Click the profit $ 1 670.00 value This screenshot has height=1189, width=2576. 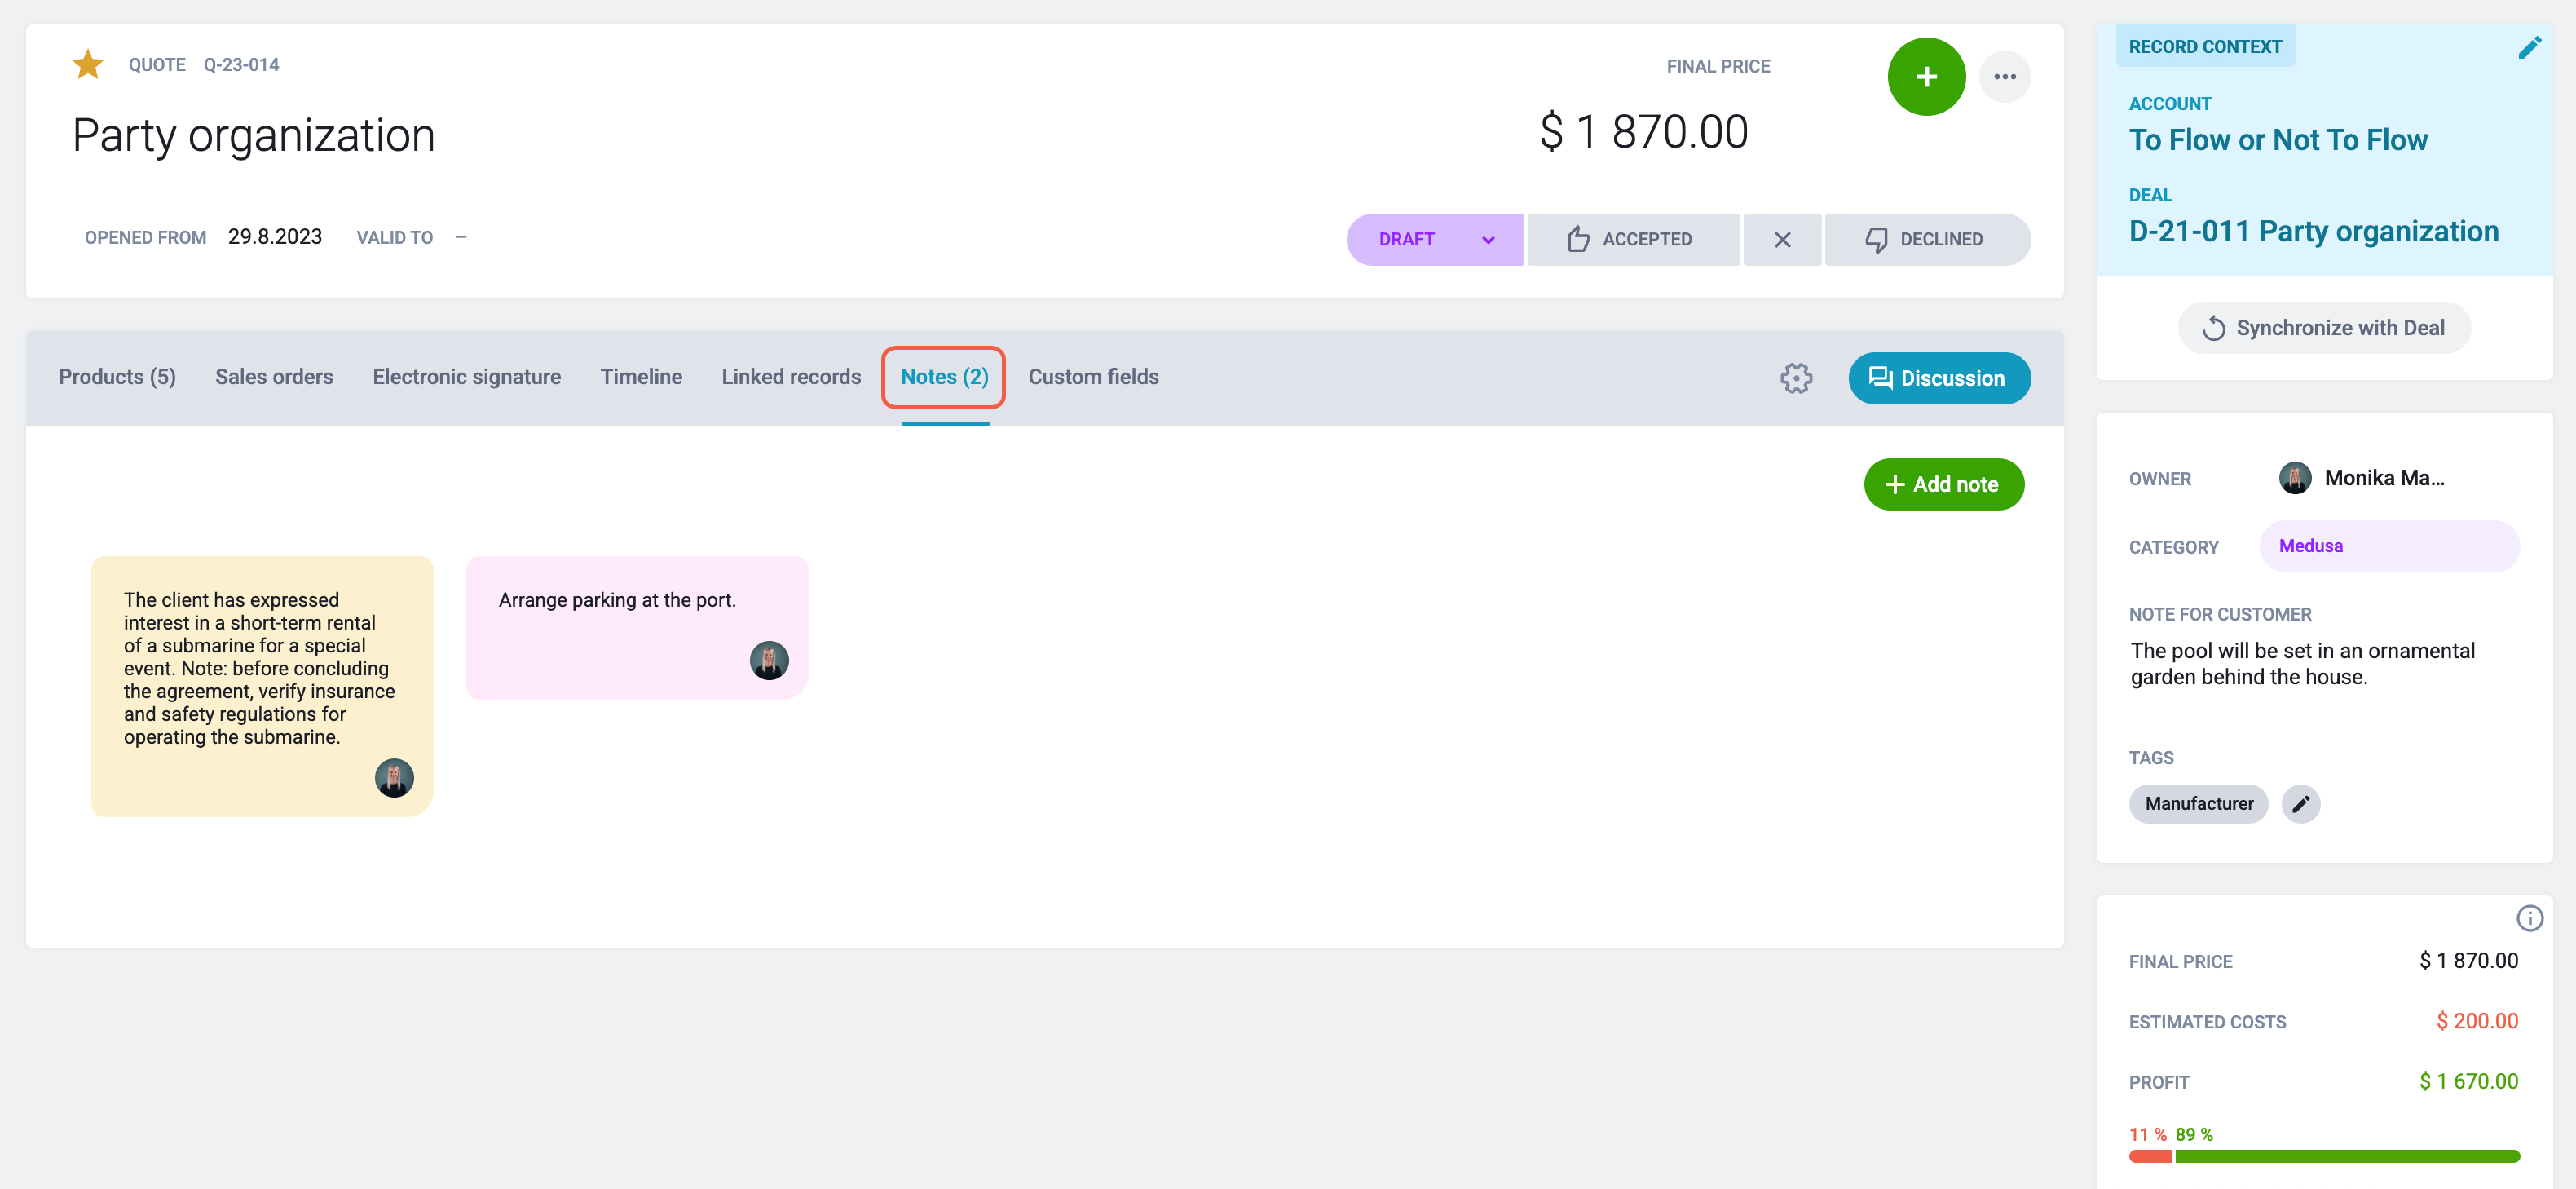click(x=2468, y=1082)
